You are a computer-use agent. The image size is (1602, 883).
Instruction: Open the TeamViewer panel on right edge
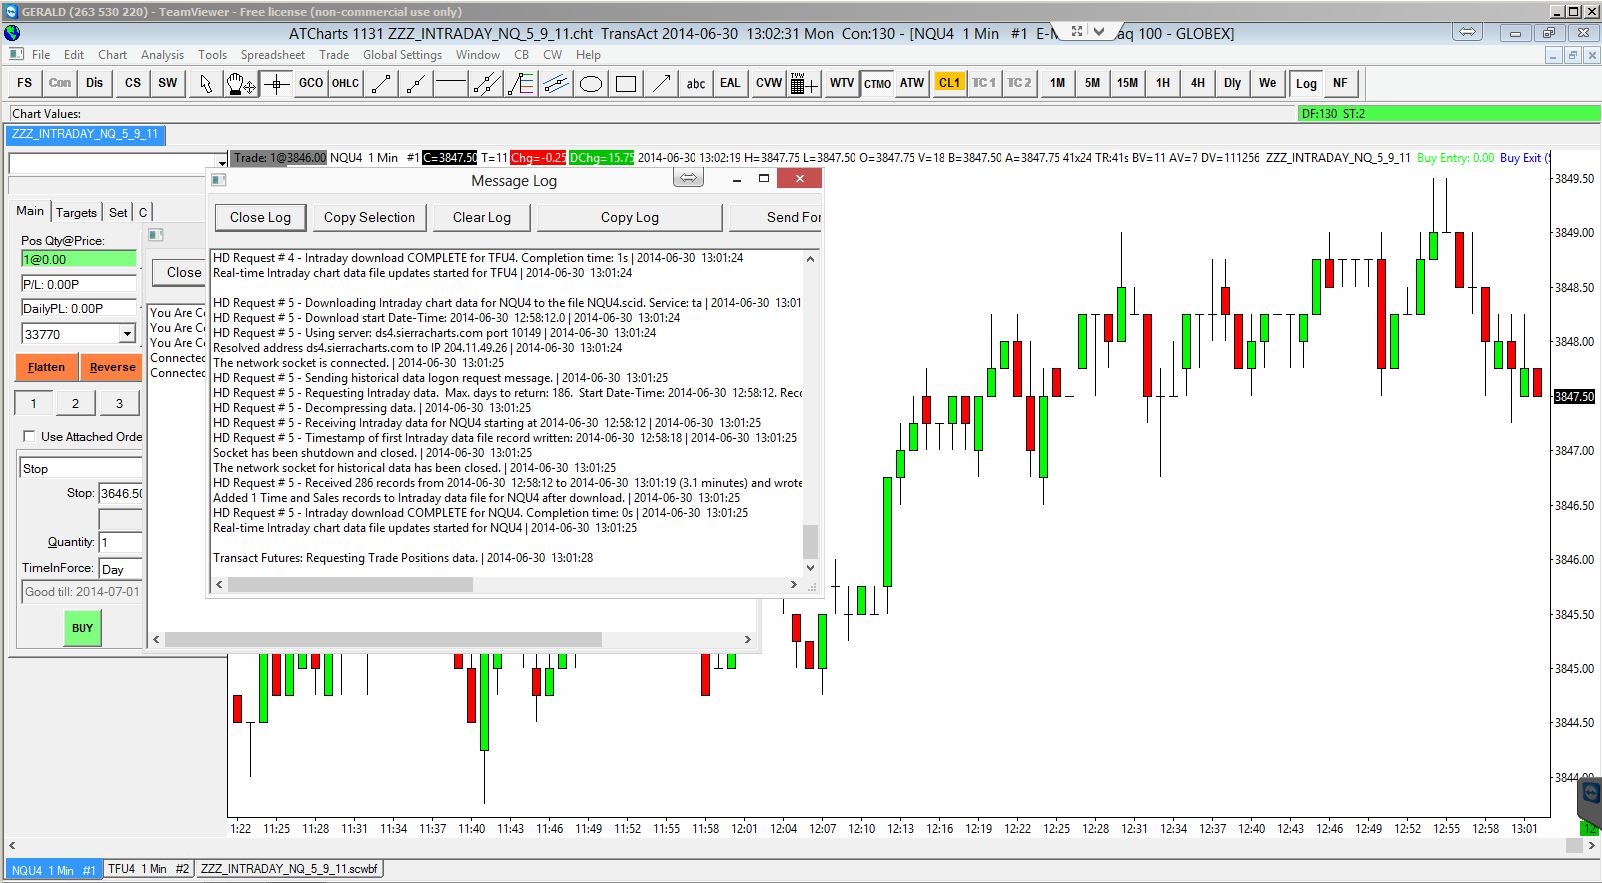[1590, 805]
